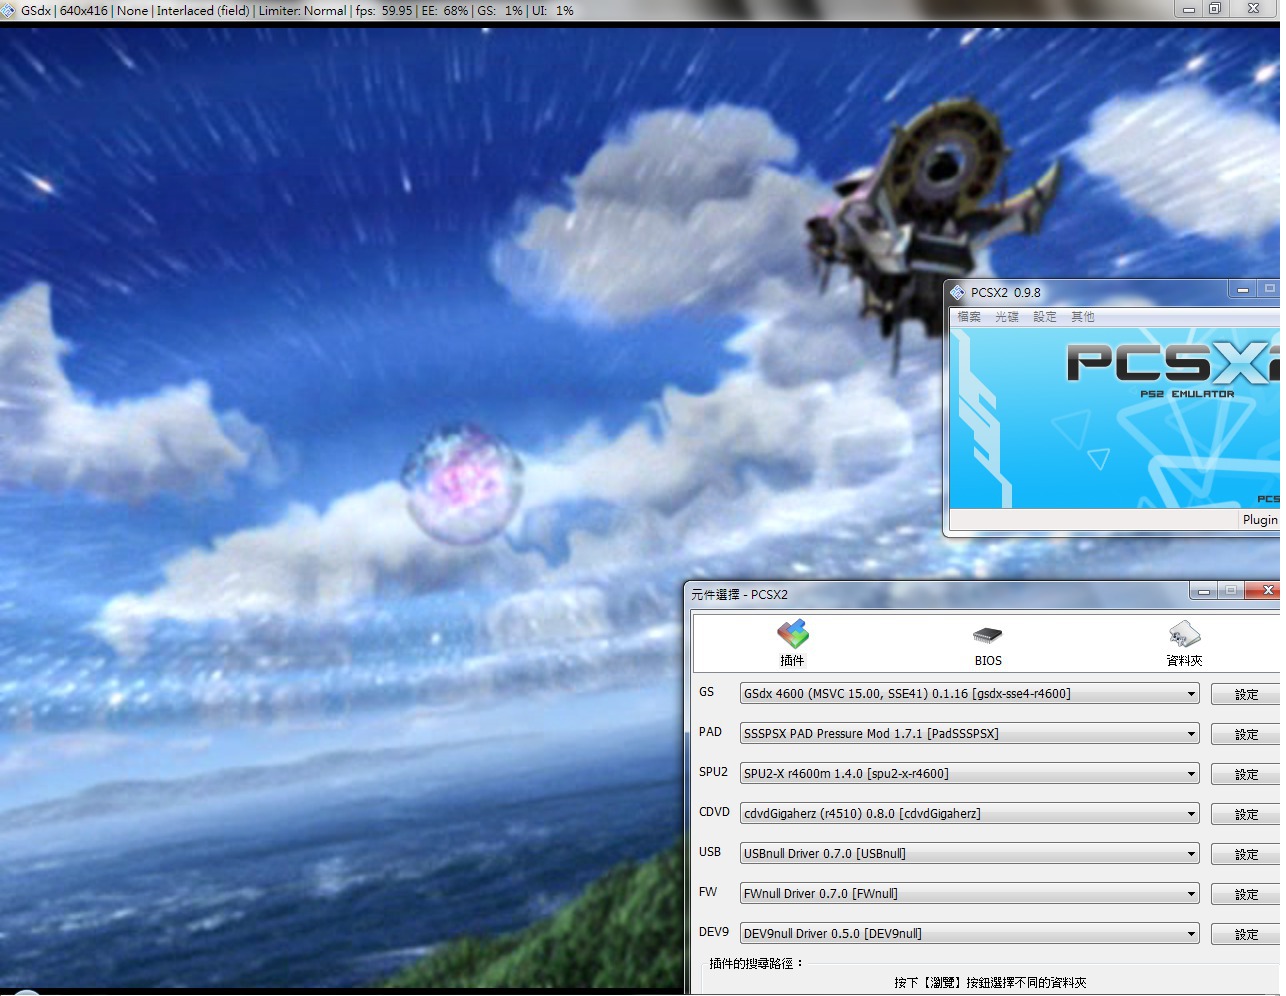Viewport: 1286px width, 996px height.
Task: Open 設定 menu in PCSX2 window
Action: (1045, 317)
